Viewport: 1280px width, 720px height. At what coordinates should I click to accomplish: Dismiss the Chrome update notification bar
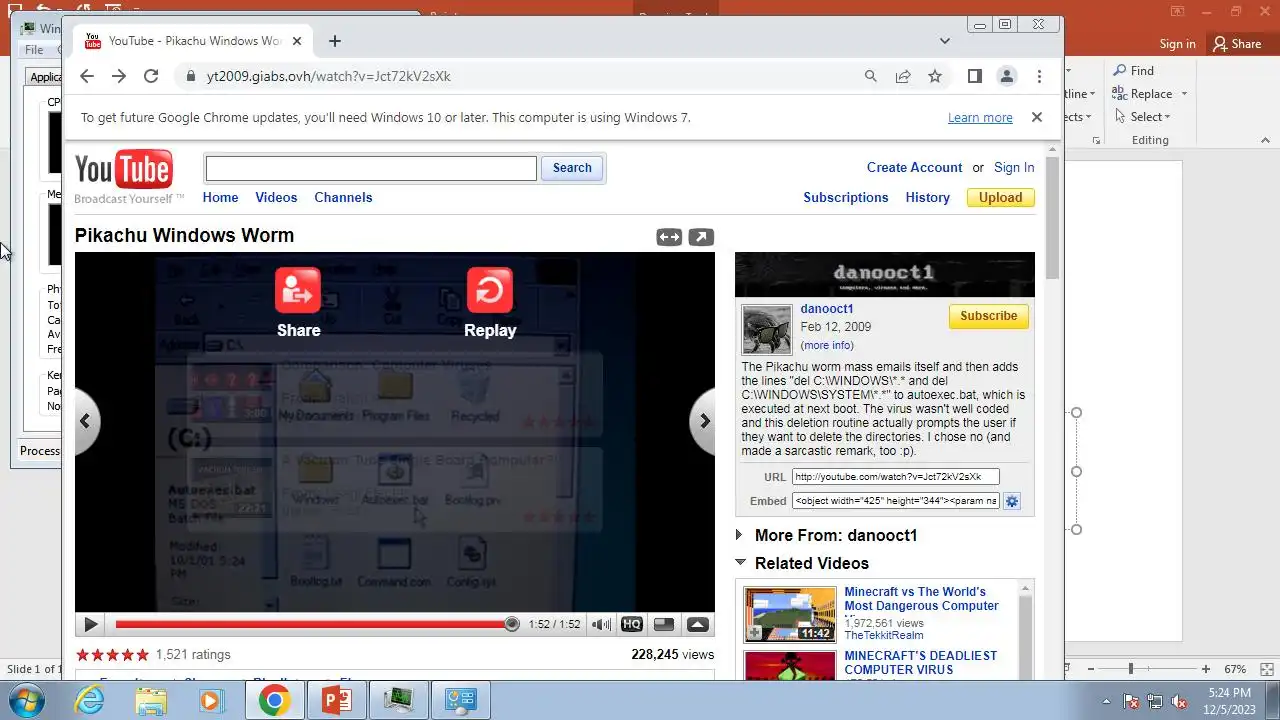tap(1037, 117)
